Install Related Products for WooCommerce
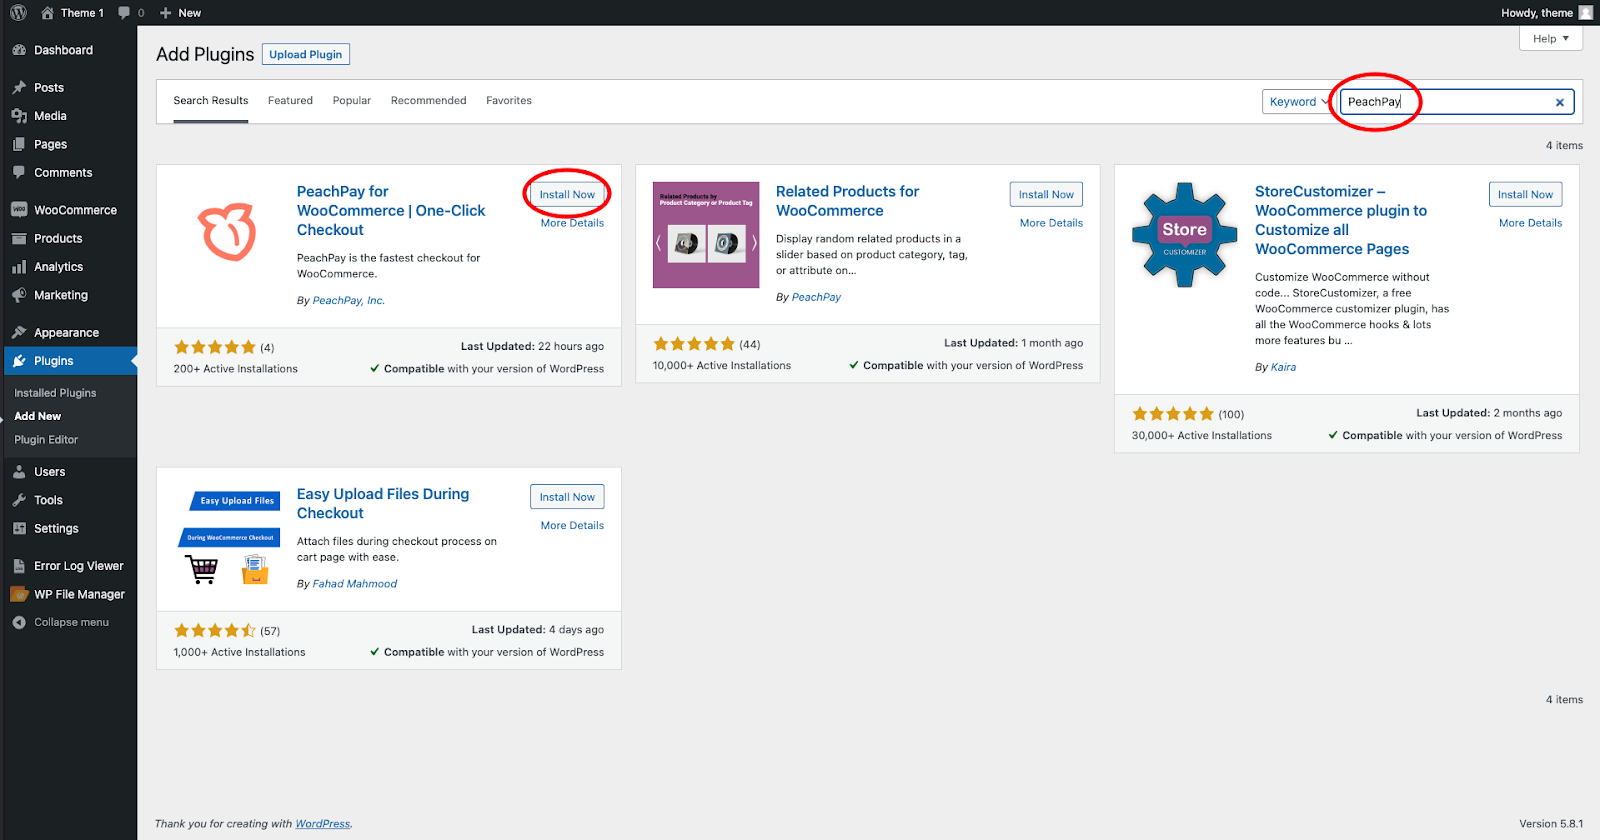Viewport: 1600px width, 840px height. pyautogui.click(x=1046, y=195)
